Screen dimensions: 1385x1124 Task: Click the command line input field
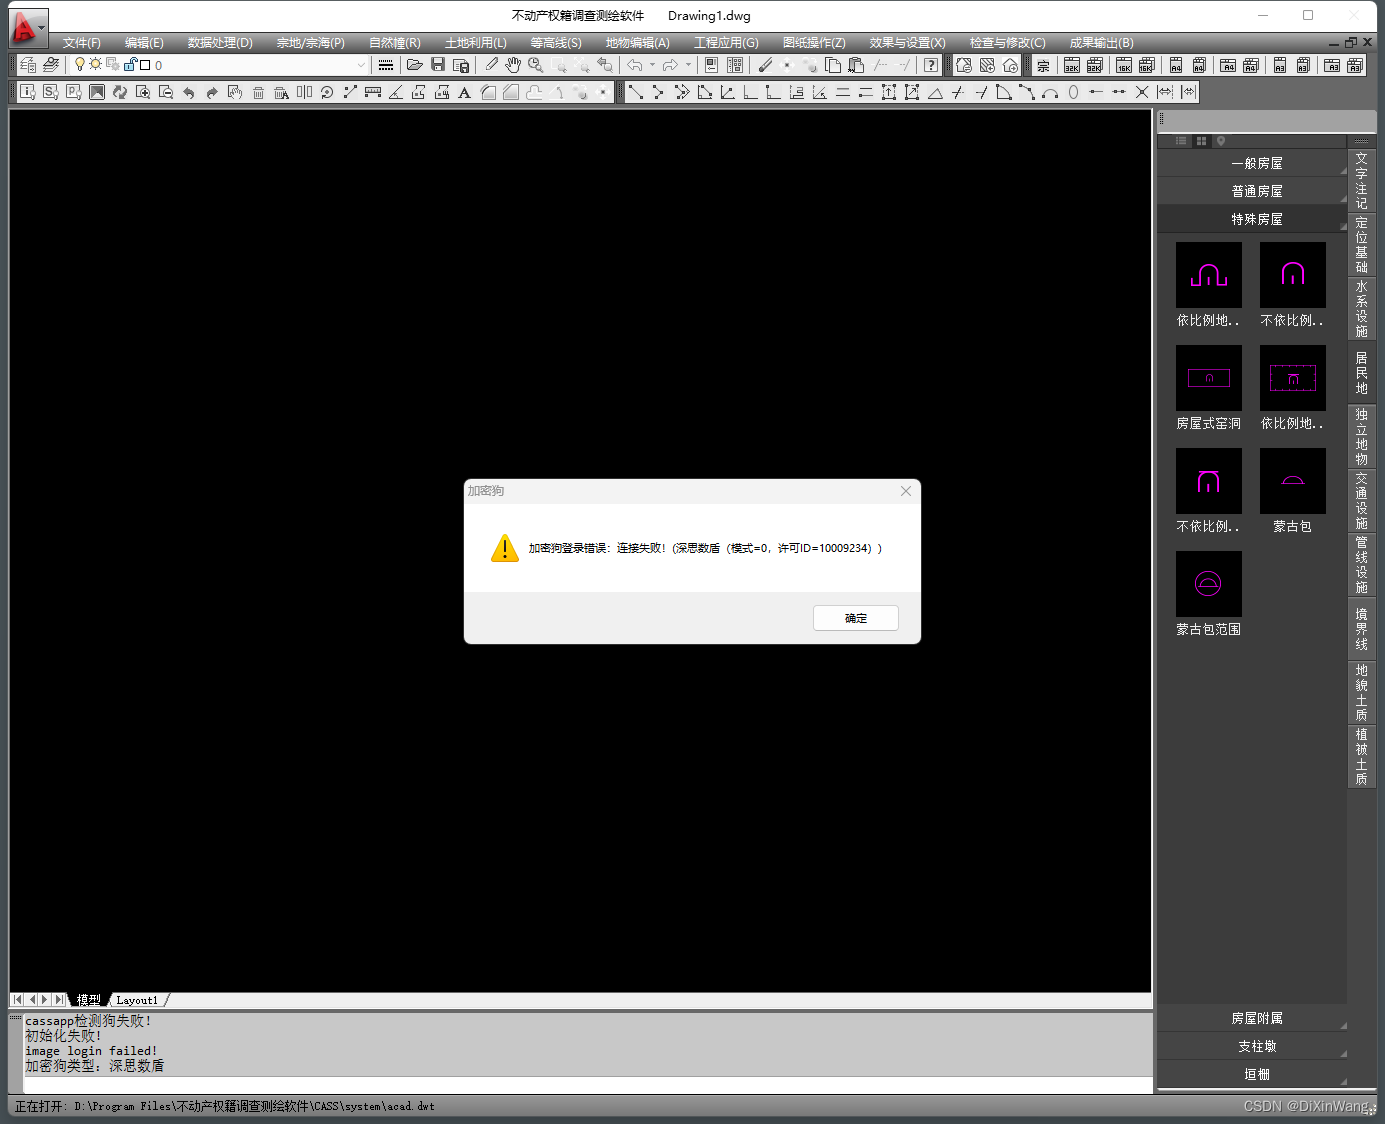click(x=588, y=1084)
